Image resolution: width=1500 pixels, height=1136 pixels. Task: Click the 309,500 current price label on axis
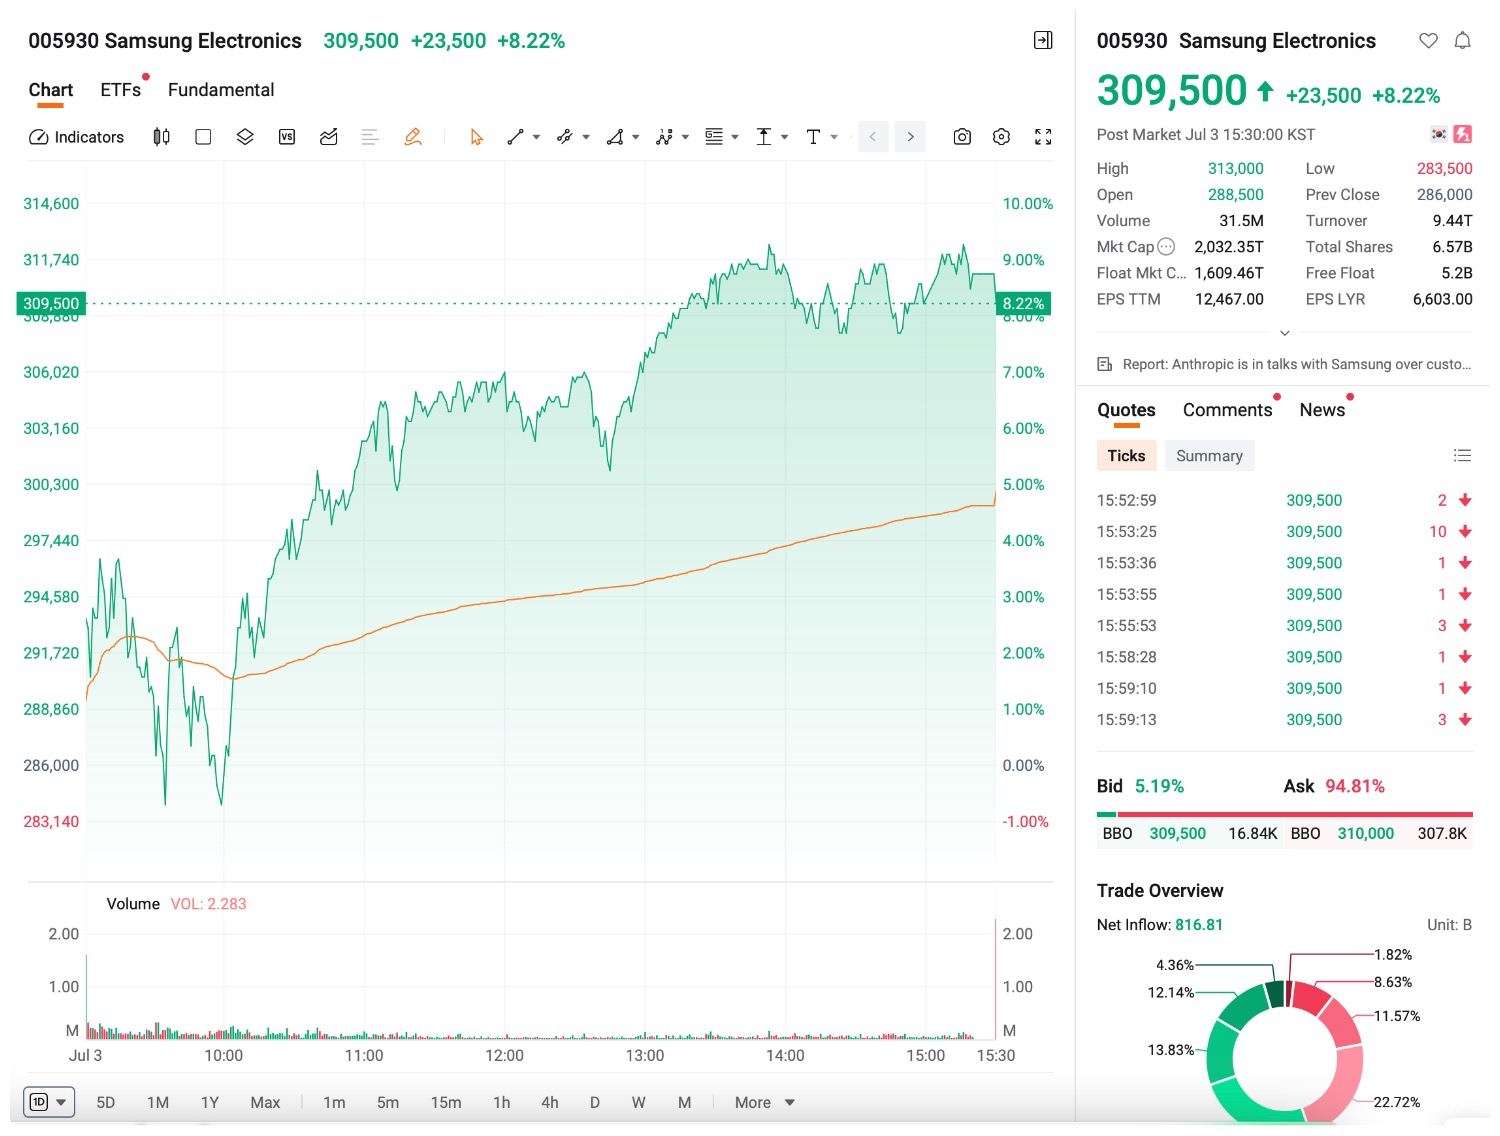(x=51, y=303)
